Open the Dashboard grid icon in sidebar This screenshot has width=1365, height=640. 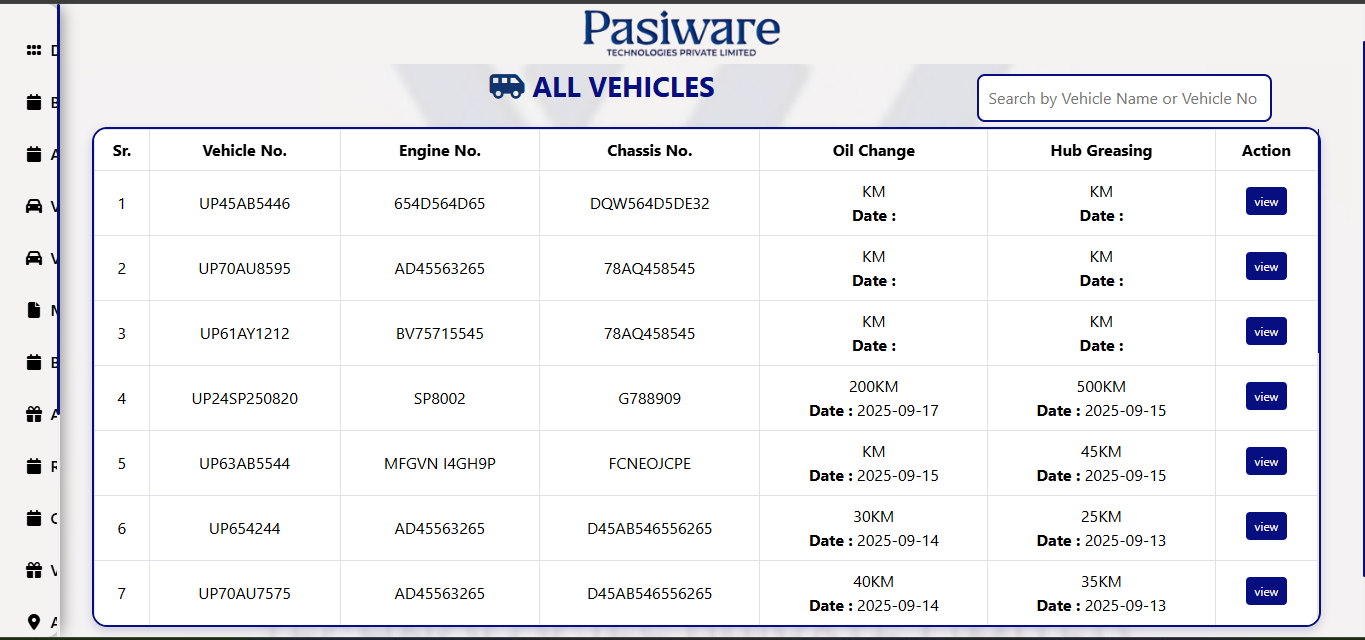click(x=34, y=50)
